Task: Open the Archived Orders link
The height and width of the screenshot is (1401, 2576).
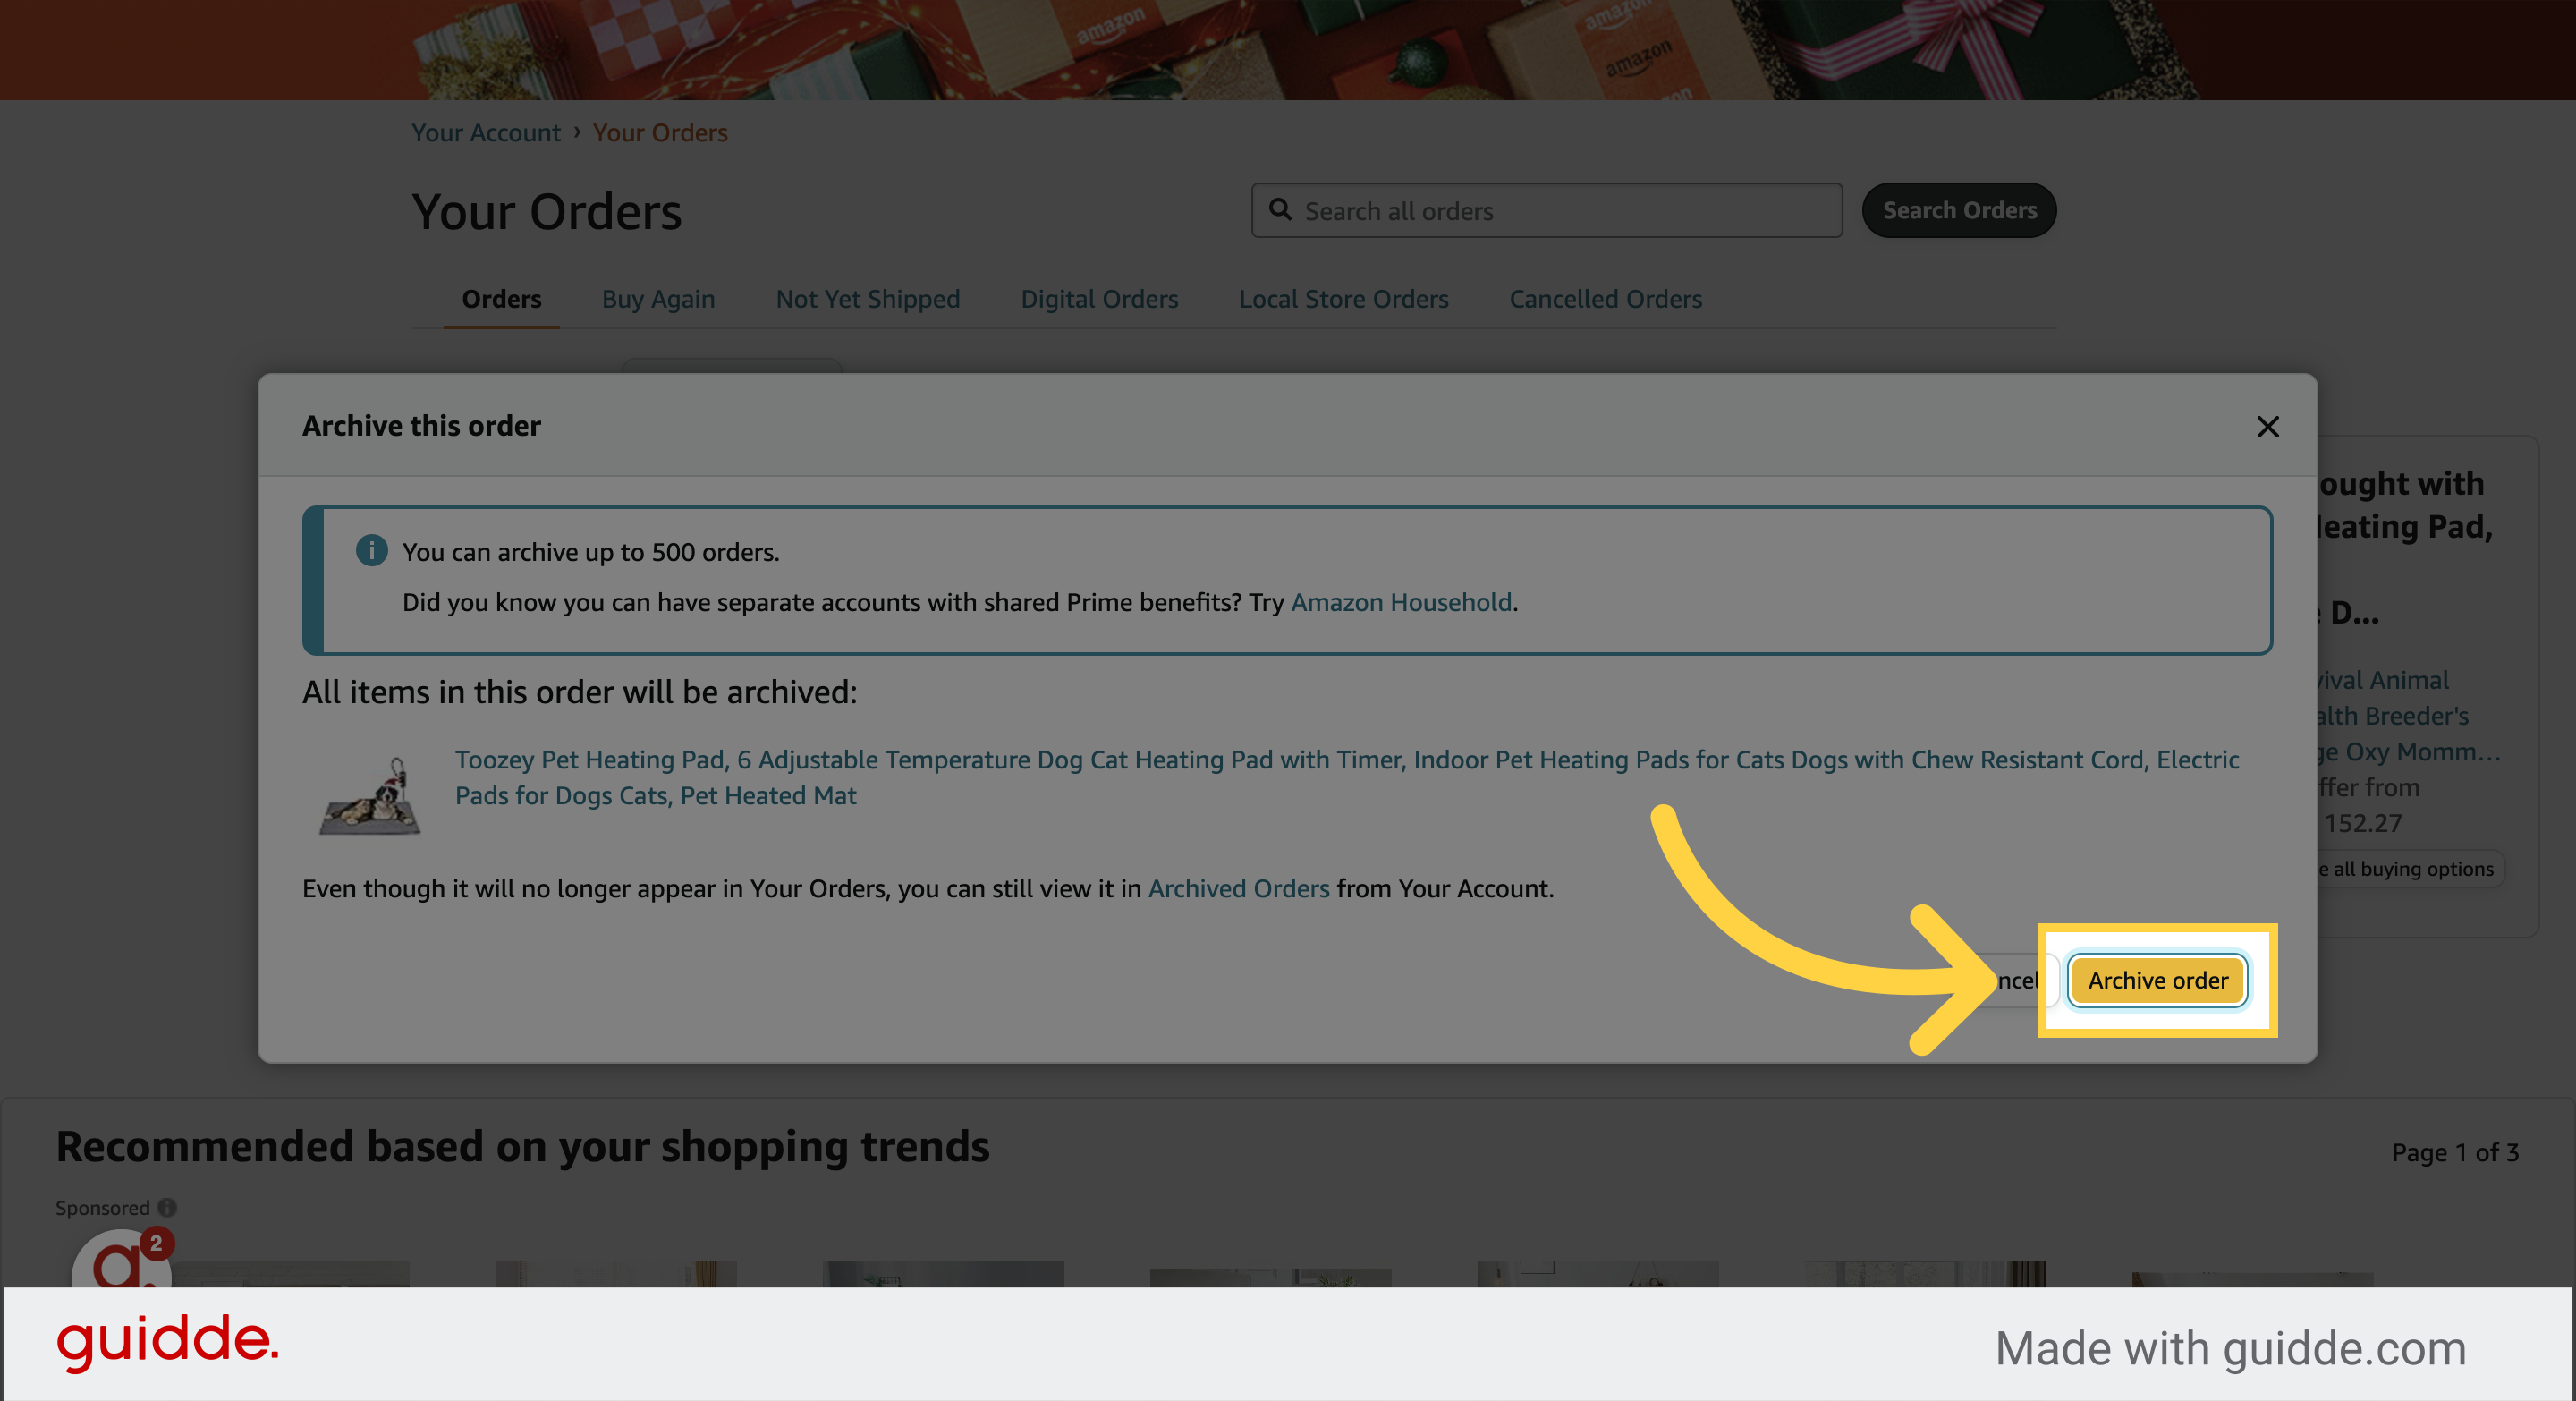Action: 1238,888
